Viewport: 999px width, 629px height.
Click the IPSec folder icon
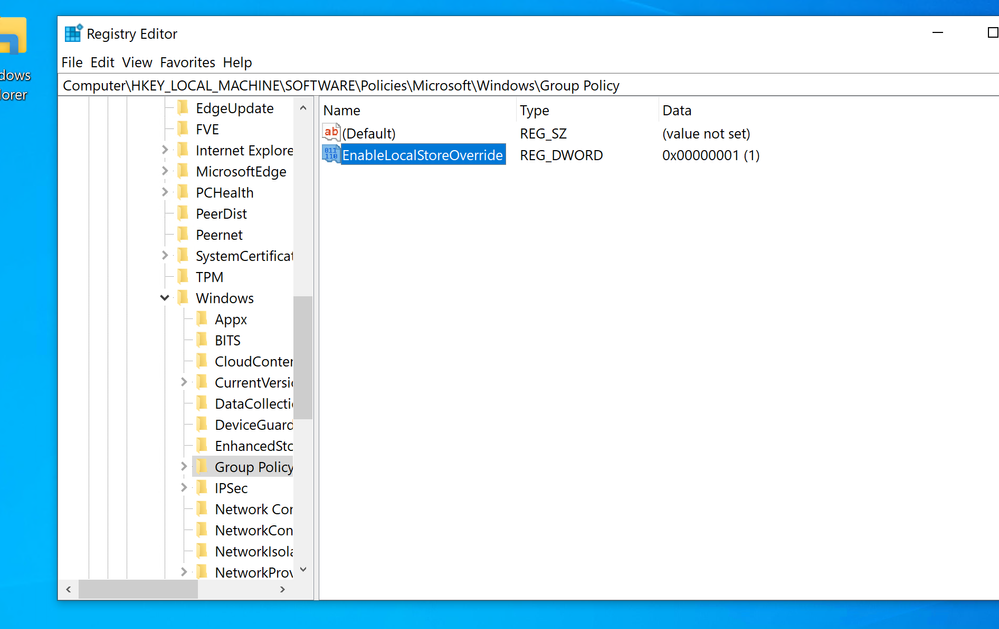[202, 487]
